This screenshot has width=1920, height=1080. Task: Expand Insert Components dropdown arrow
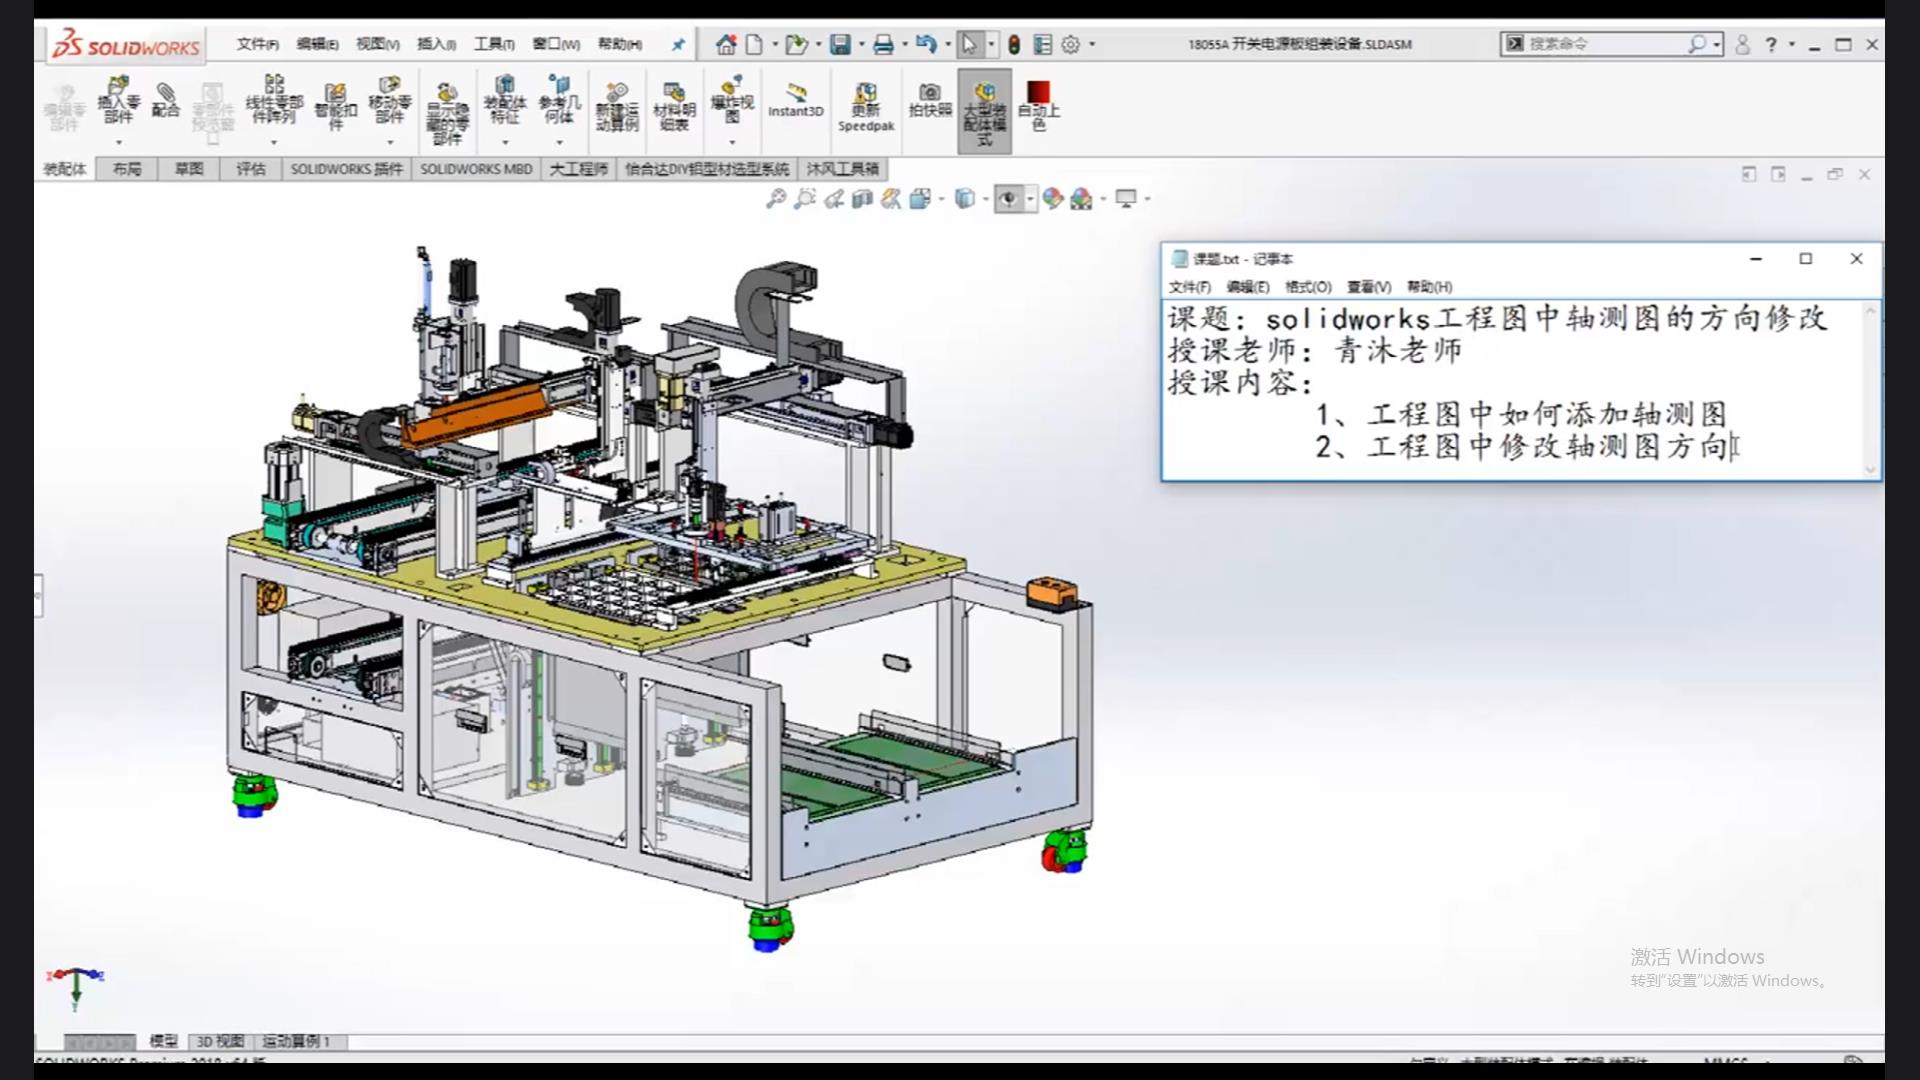pos(118,142)
